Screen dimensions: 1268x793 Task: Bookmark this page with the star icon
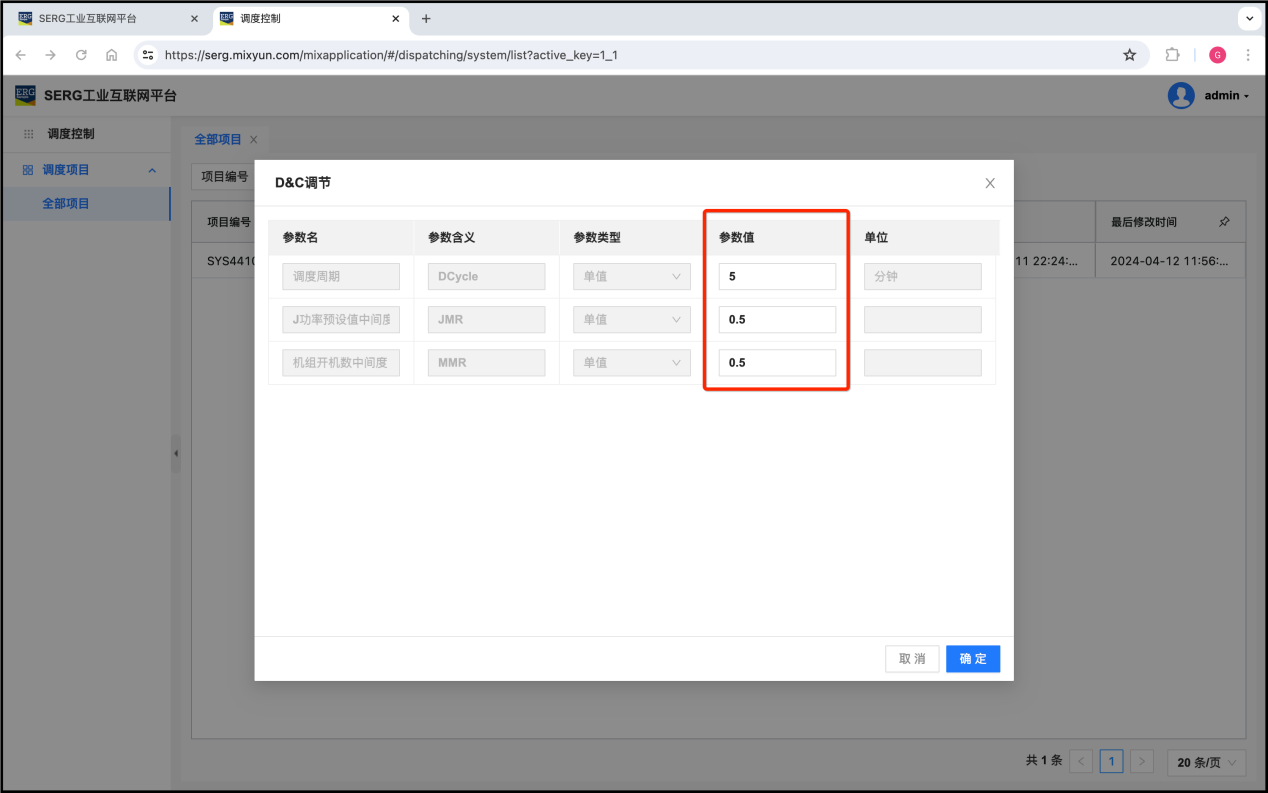pyautogui.click(x=1129, y=55)
